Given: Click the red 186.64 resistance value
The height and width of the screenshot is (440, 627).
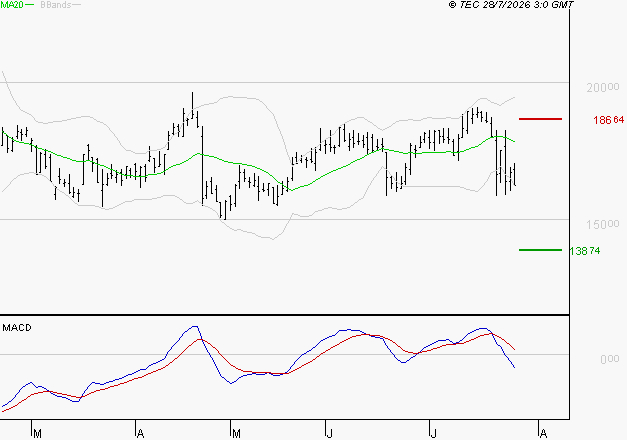Looking at the screenshot, I should pos(609,120).
